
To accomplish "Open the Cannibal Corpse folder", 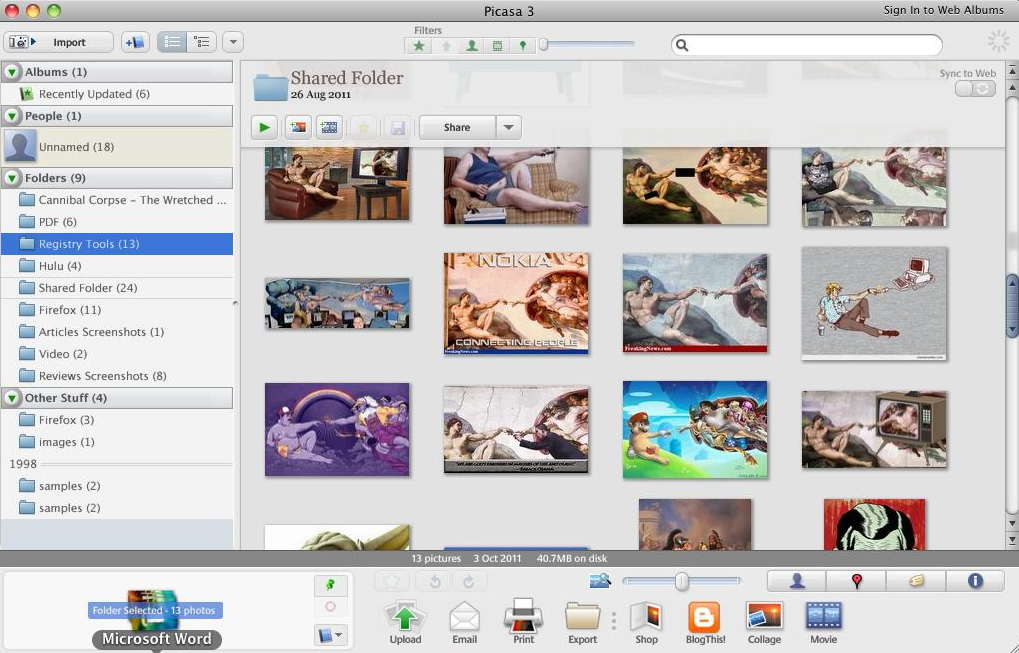I will point(117,200).
